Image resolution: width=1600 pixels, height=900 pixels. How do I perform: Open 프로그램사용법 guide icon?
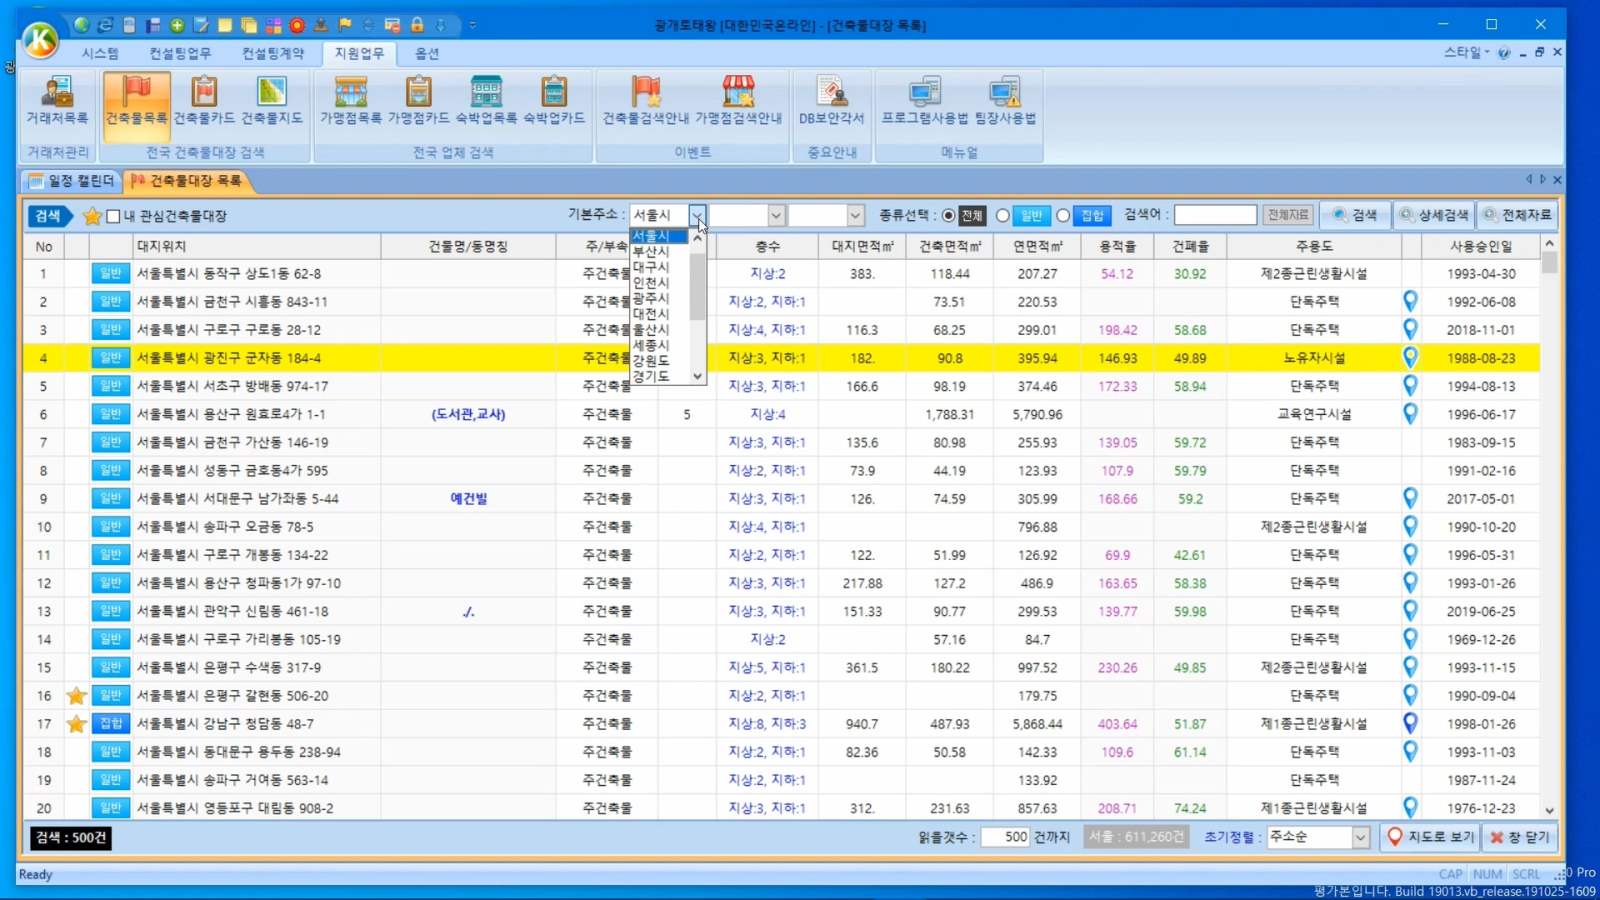point(924,100)
